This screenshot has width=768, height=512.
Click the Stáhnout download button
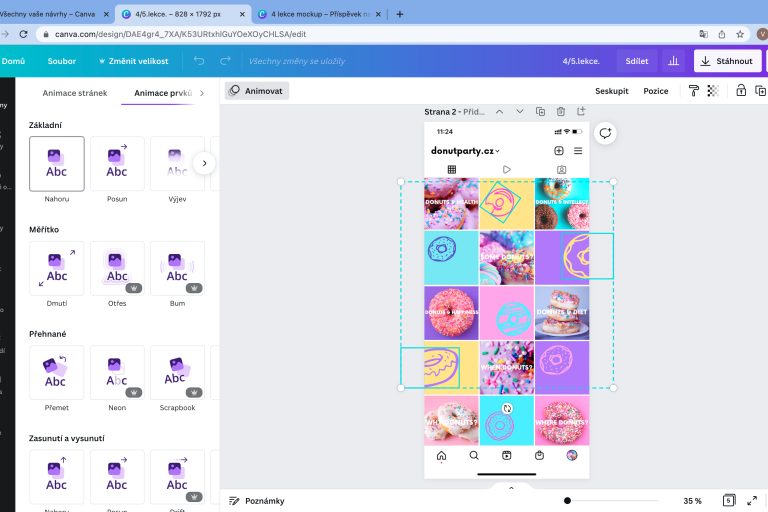pos(727,61)
